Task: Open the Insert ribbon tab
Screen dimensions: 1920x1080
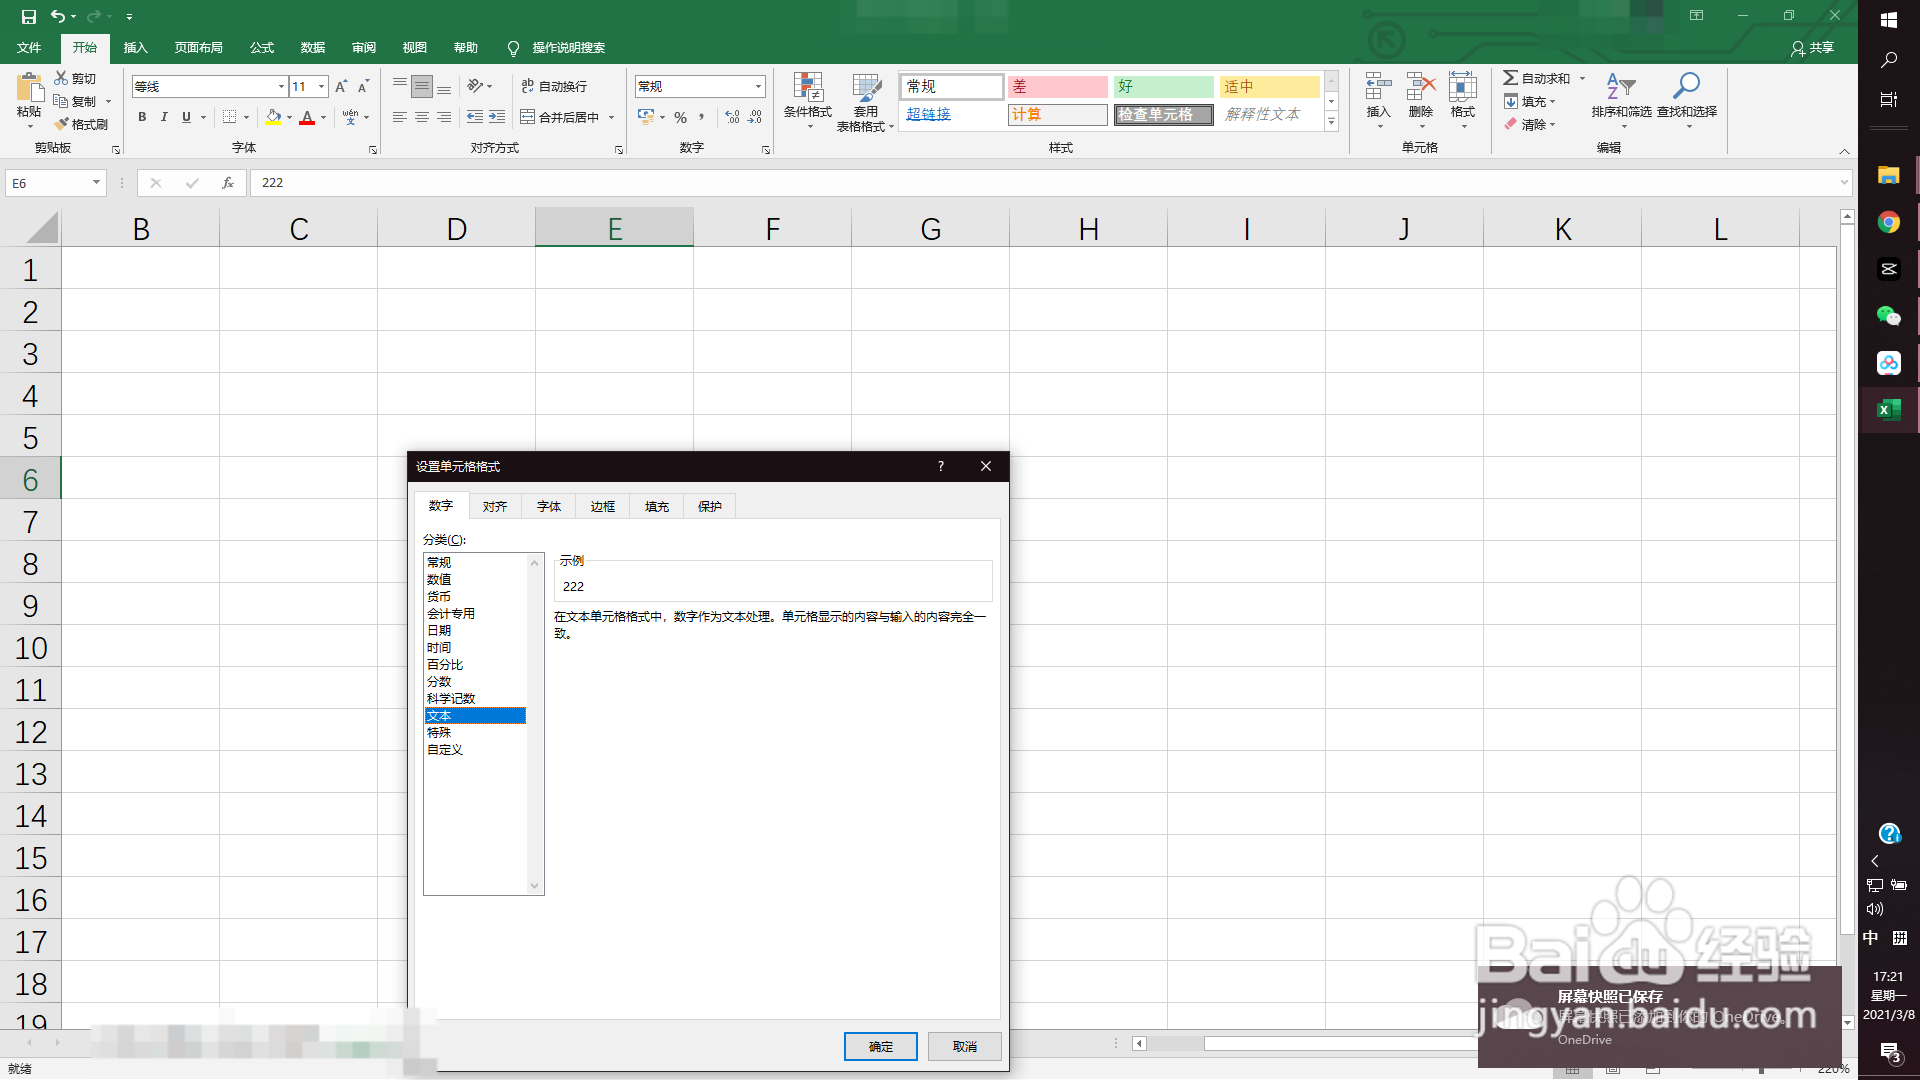Action: [x=135, y=48]
